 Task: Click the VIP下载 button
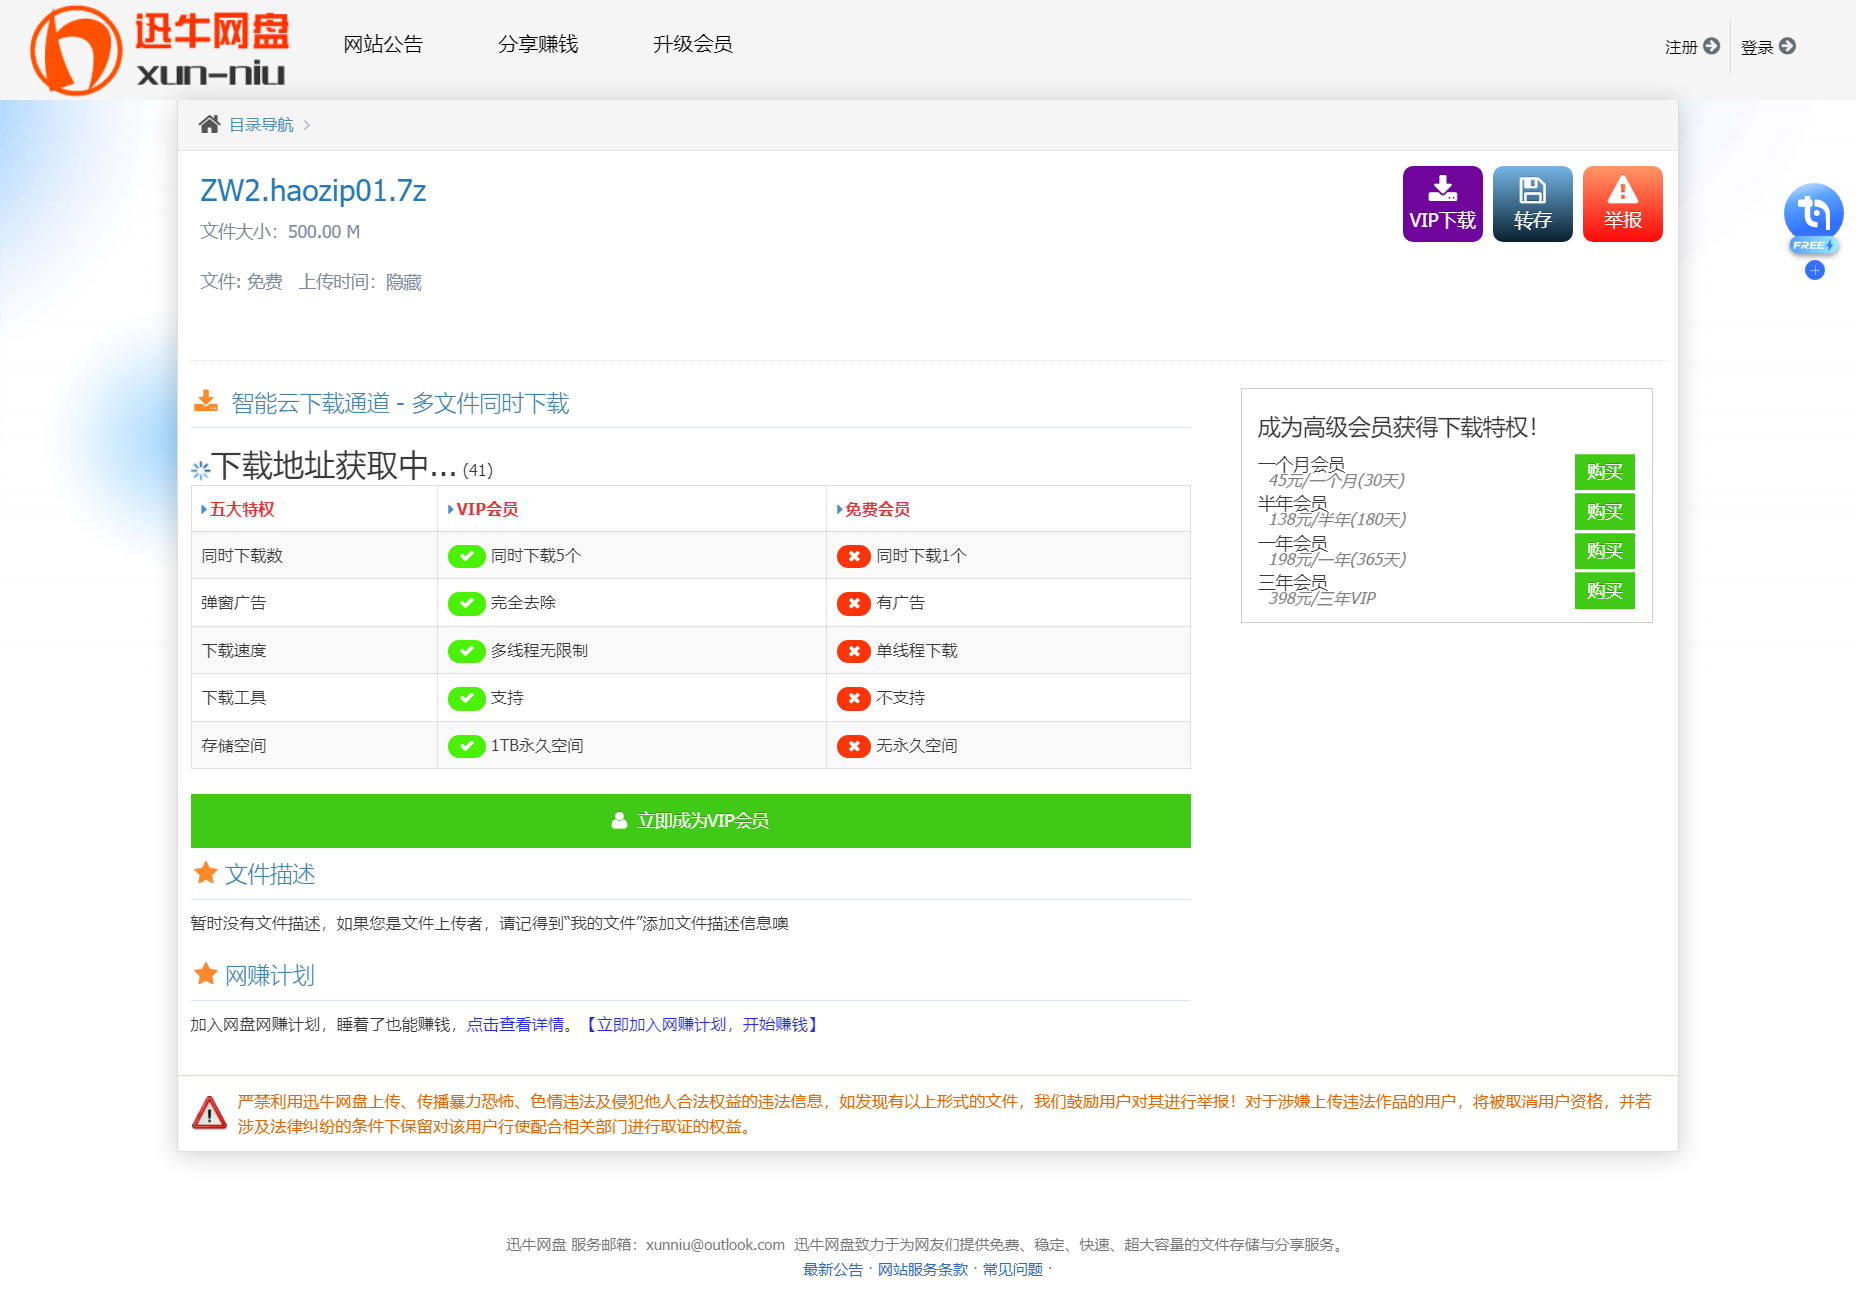point(1443,204)
